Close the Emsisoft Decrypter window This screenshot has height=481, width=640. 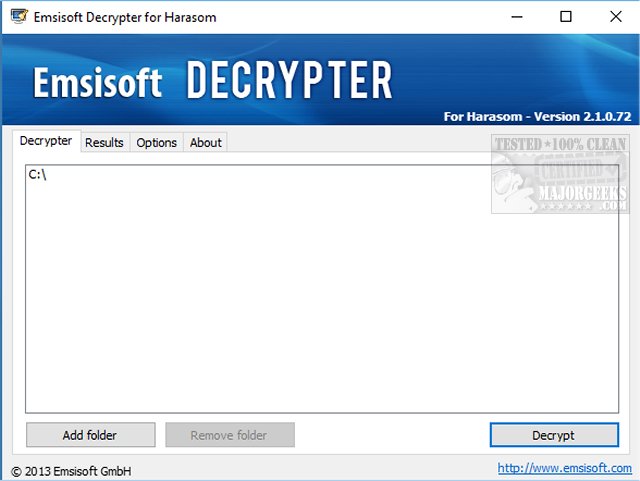click(x=616, y=17)
